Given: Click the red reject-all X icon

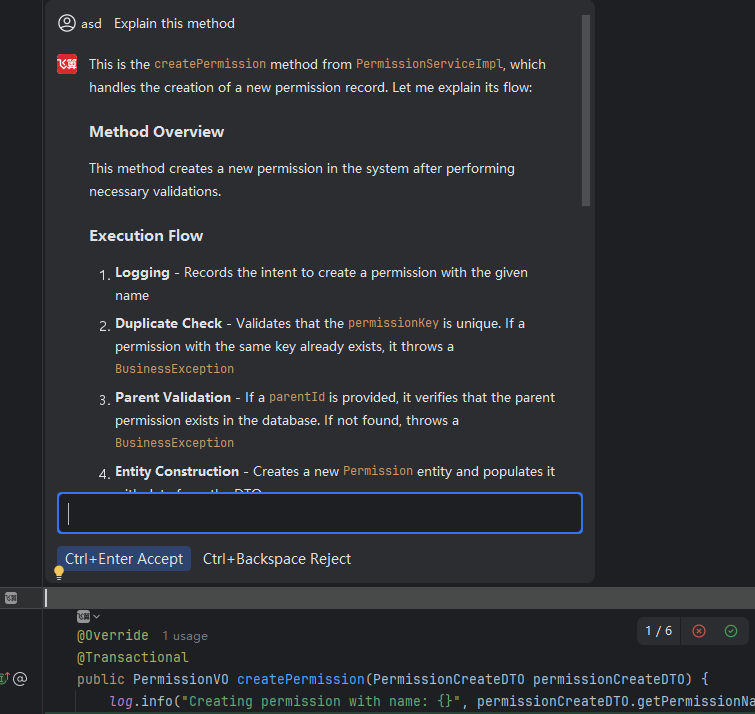Looking at the screenshot, I should pos(699,631).
